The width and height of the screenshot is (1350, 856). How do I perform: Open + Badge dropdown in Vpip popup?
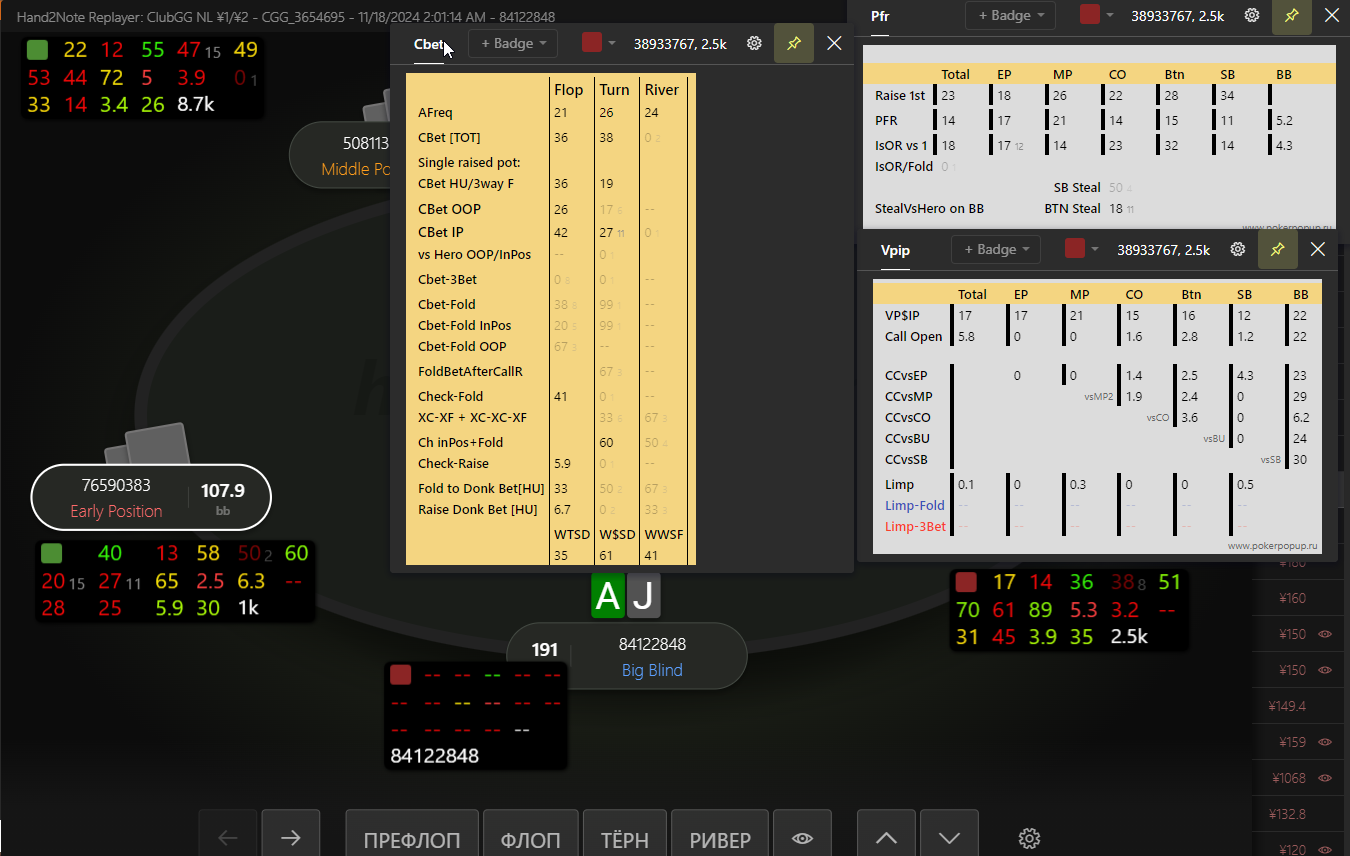point(996,249)
